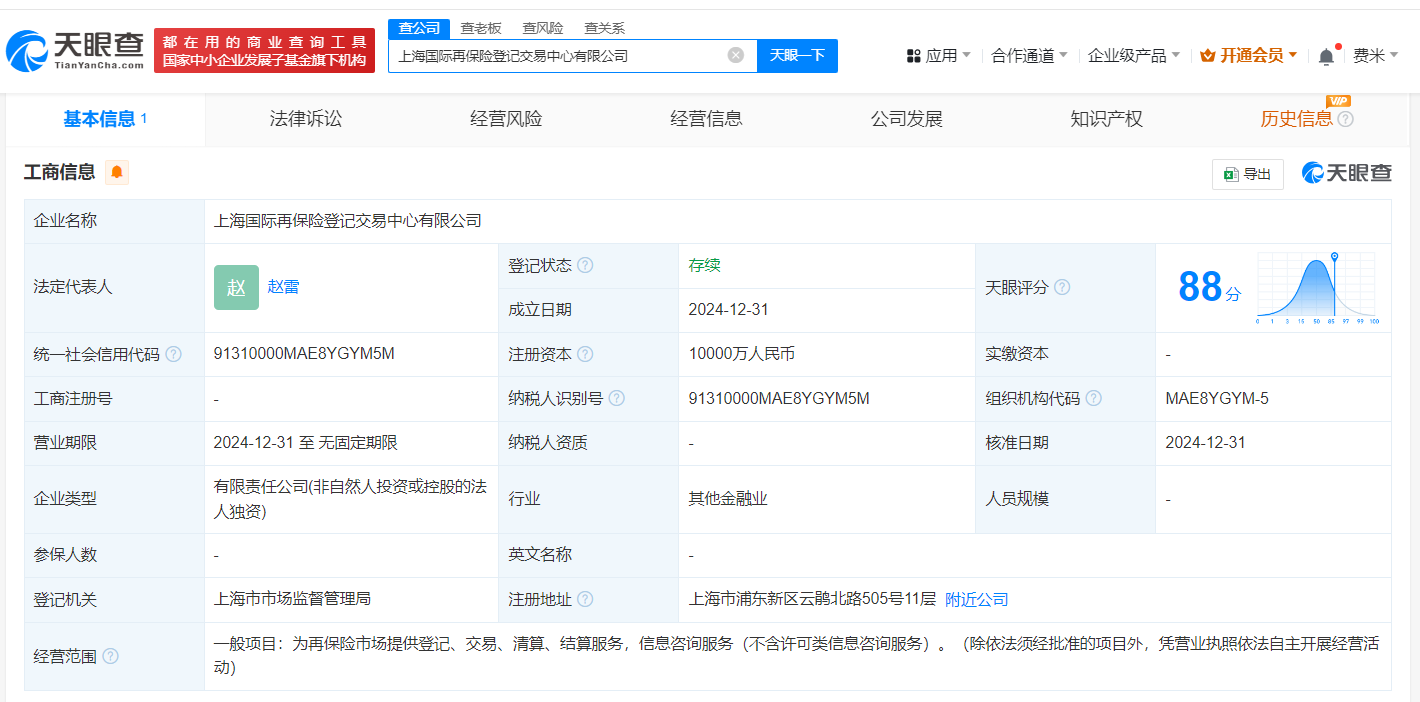Select the 查公司 search tab
Viewport: 1420px width, 702px height.
pyautogui.click(x=419, y=28)
